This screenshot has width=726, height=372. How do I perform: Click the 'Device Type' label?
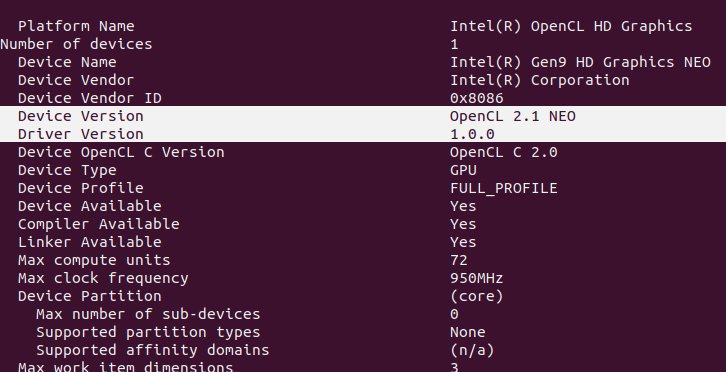click(x=67, y=170)
